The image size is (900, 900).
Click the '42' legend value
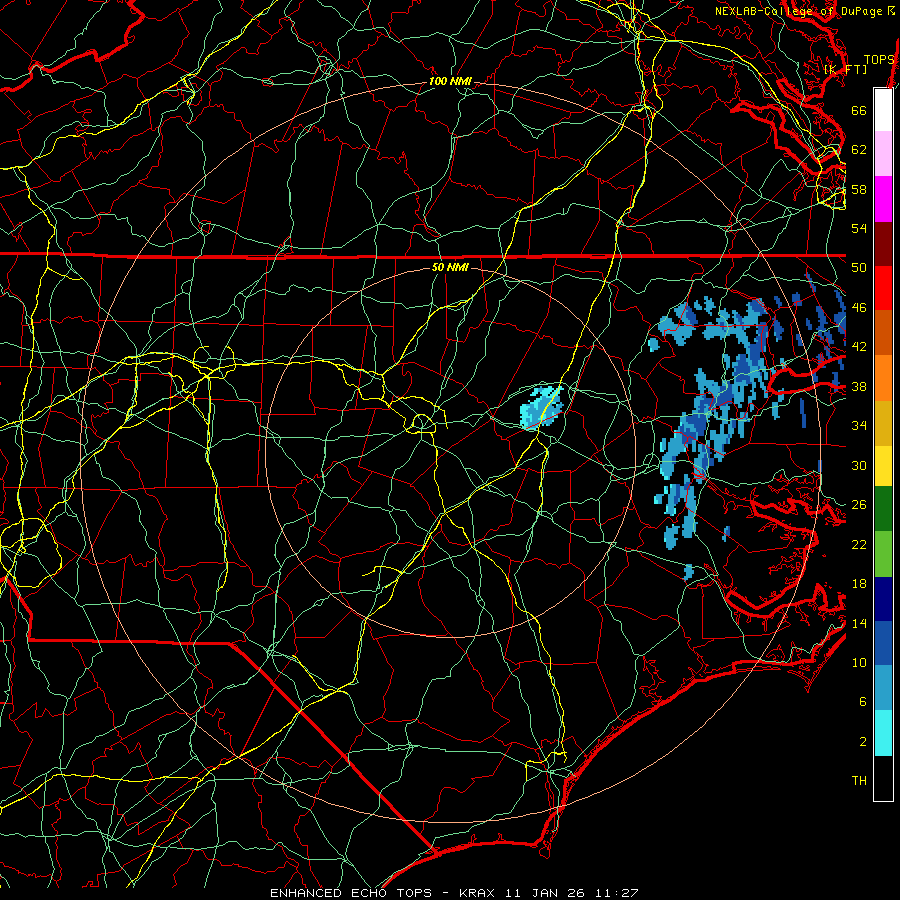point(859,347)
